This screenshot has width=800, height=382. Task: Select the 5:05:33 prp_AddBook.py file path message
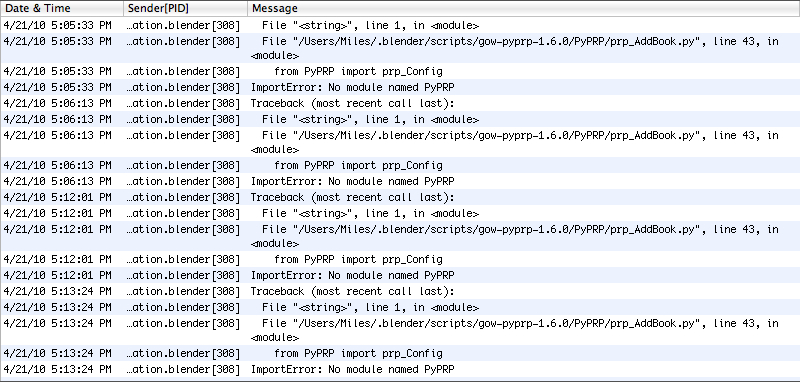515,48
